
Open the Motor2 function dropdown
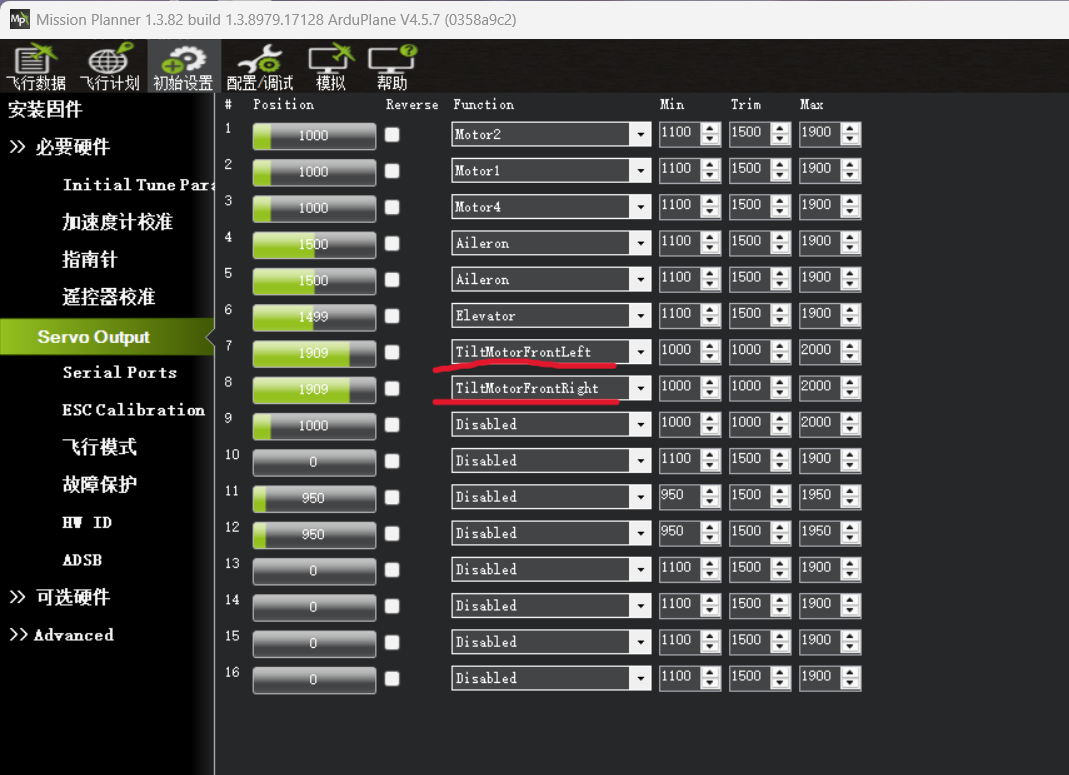coord(640,135)
